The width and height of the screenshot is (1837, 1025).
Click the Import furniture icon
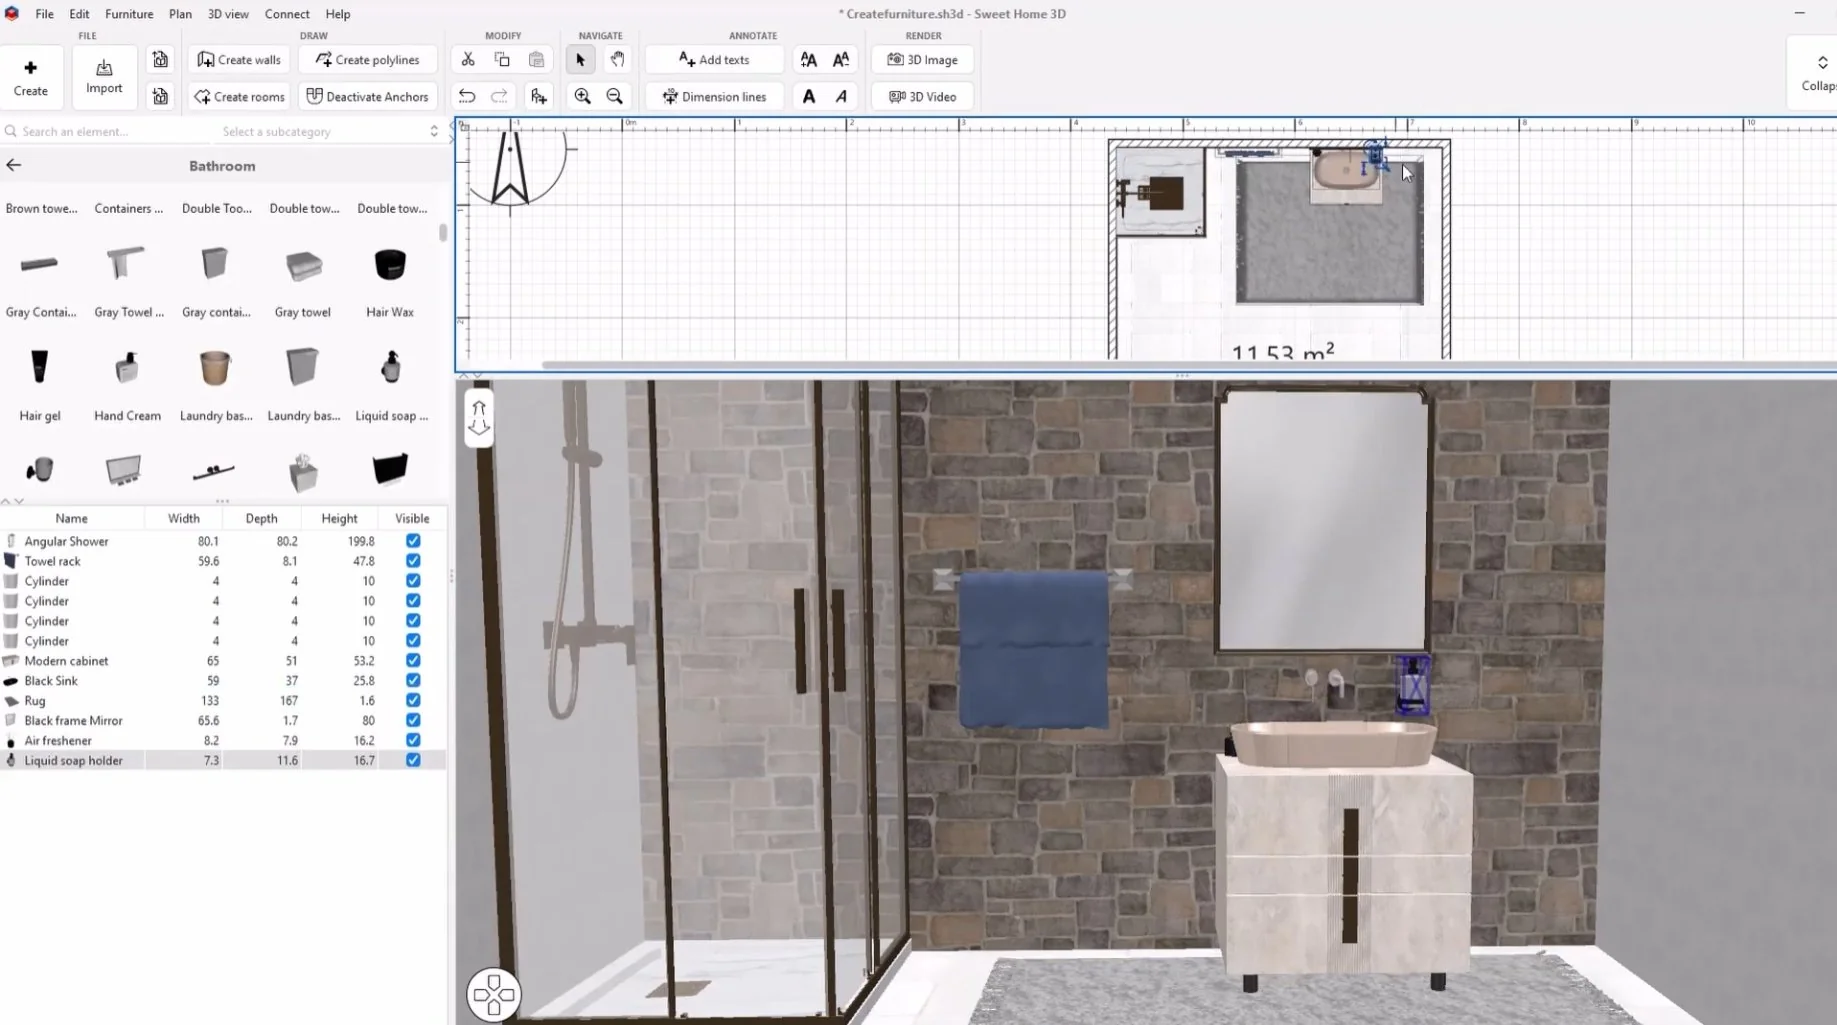click(104, 76)
